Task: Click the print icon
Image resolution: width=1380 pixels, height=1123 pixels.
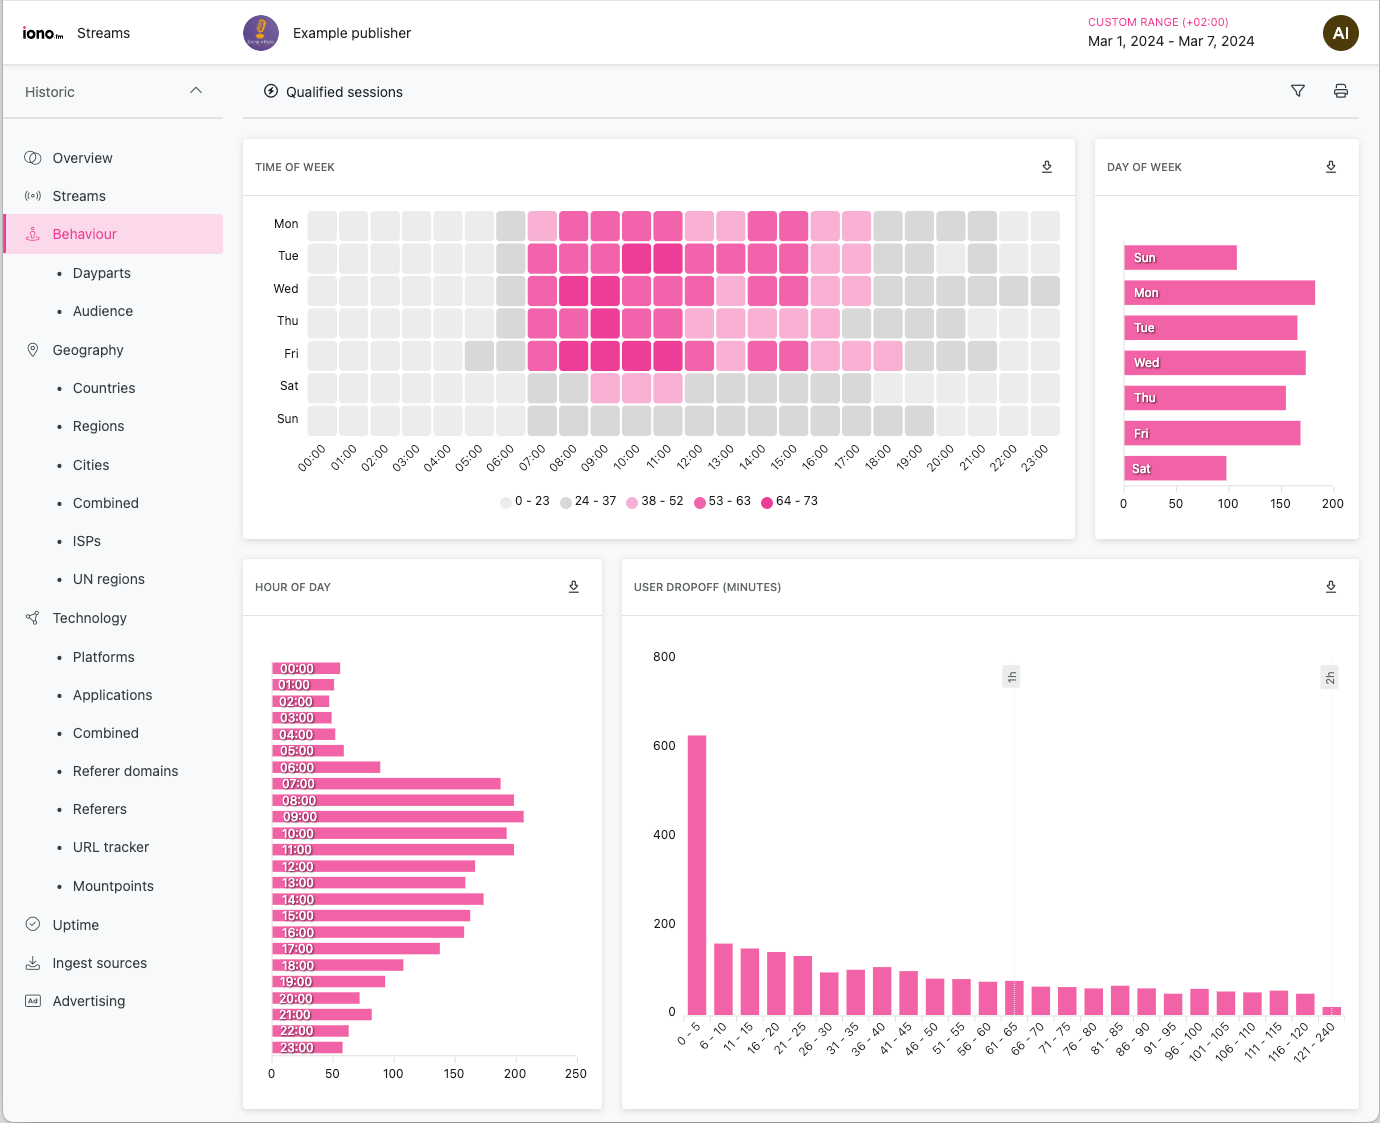Action: pos(1341,91)
